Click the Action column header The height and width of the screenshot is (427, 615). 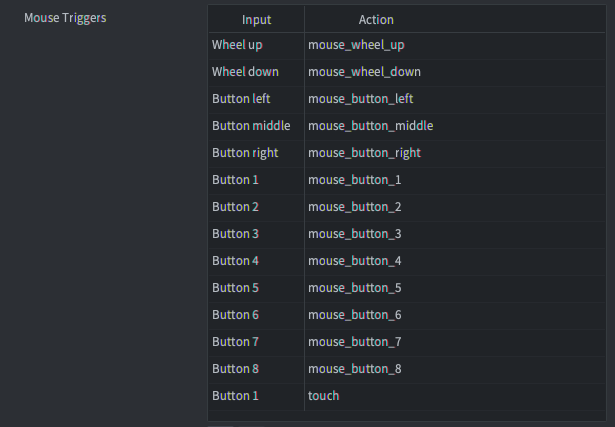tap(376, 19)
